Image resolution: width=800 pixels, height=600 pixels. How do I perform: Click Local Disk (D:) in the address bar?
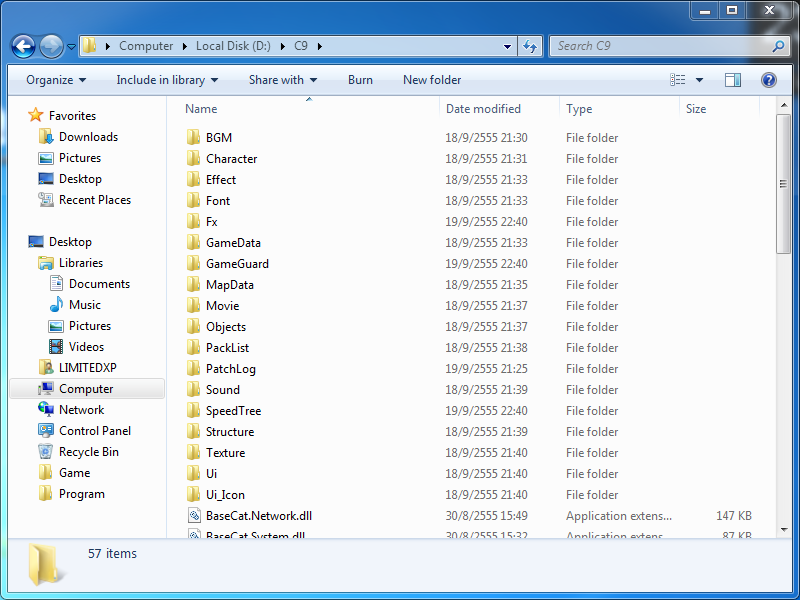pos(233,46)
